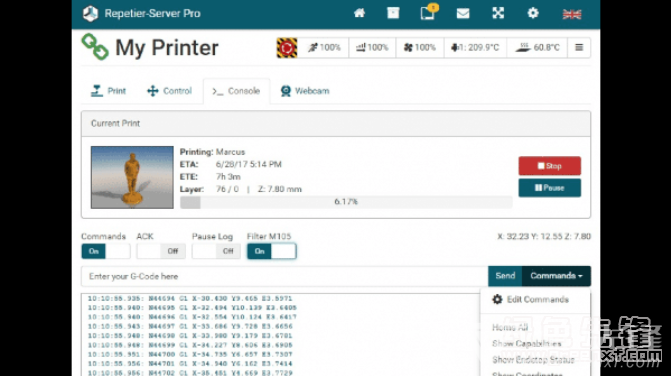Switch to the Webcam tab
Image resolution: width=671 pixels, height=376 pixels.
point(305,91)
